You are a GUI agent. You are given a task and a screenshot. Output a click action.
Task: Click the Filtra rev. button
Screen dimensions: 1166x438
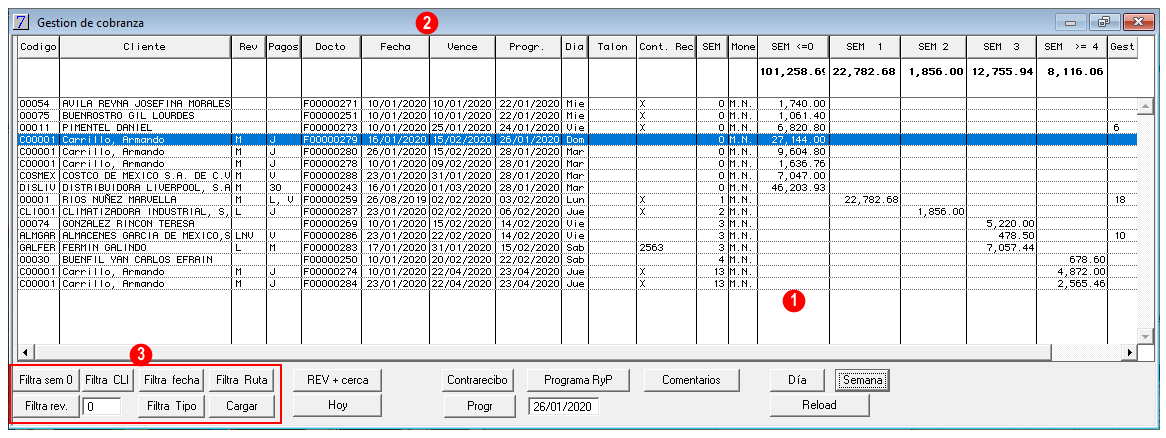pyautogui.click(x=46, y=406)
